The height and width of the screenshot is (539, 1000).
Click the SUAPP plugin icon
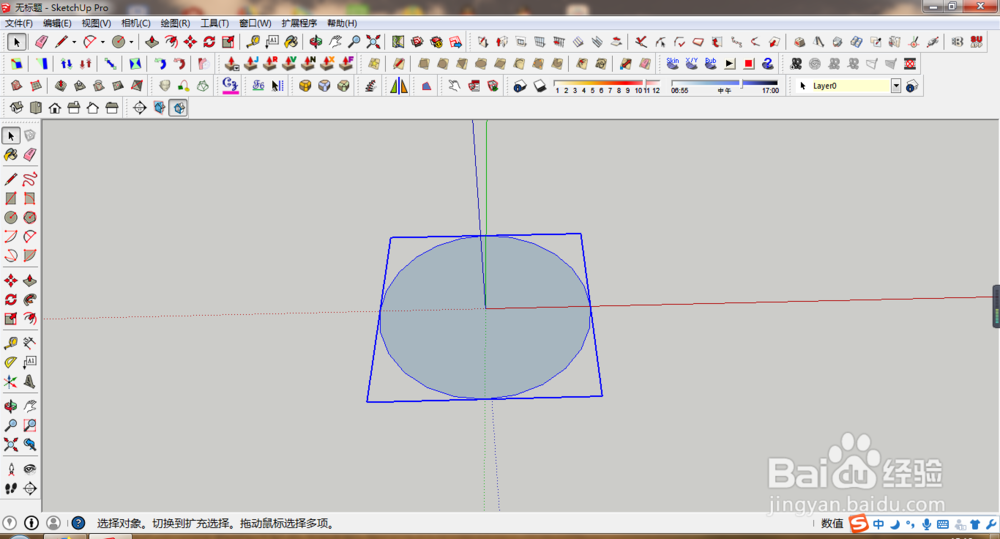point(976,42)
